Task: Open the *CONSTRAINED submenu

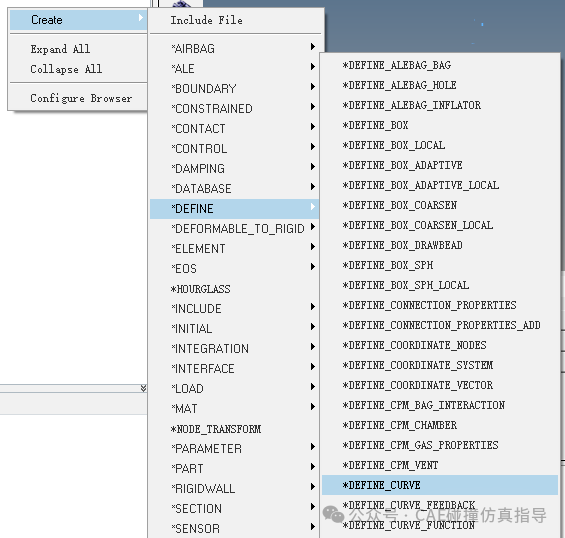Action: click(x=235, y=108)
